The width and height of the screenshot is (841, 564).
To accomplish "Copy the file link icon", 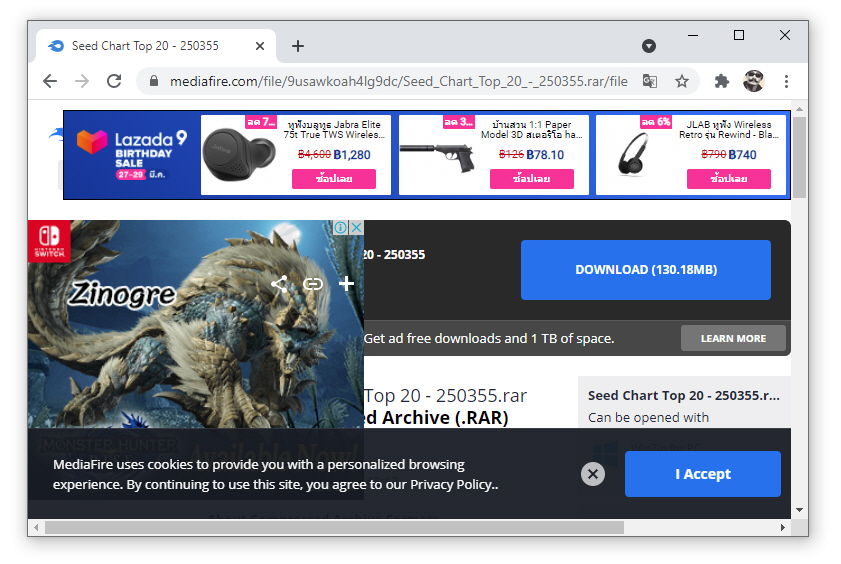I will [313, 284].
